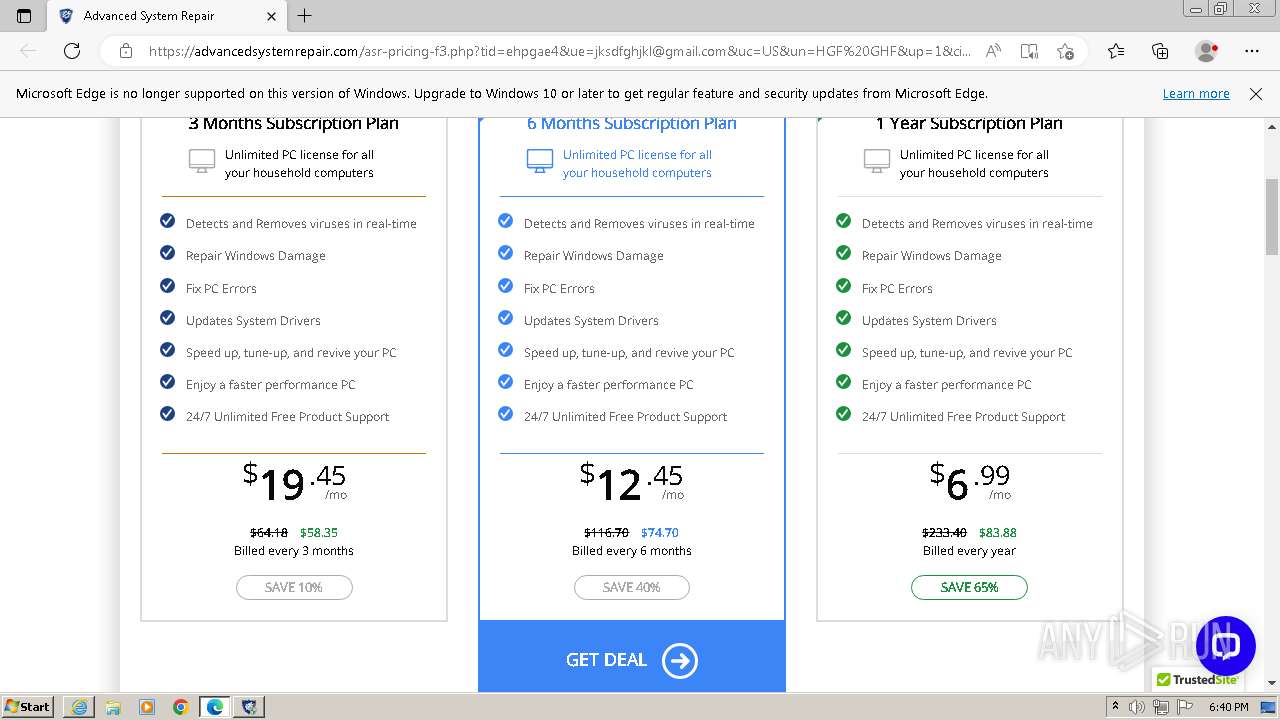
Task: Click the Read aloud icon in address bar
Action: [x=993, y=51]
